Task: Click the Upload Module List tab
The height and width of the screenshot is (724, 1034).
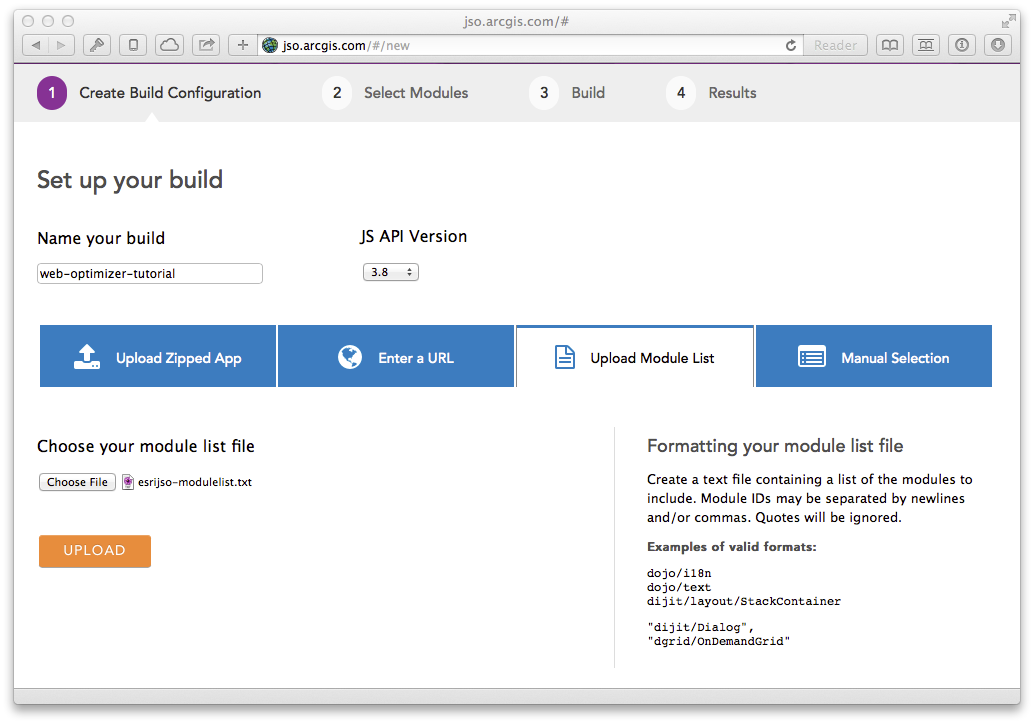Action: click(634, 356)
